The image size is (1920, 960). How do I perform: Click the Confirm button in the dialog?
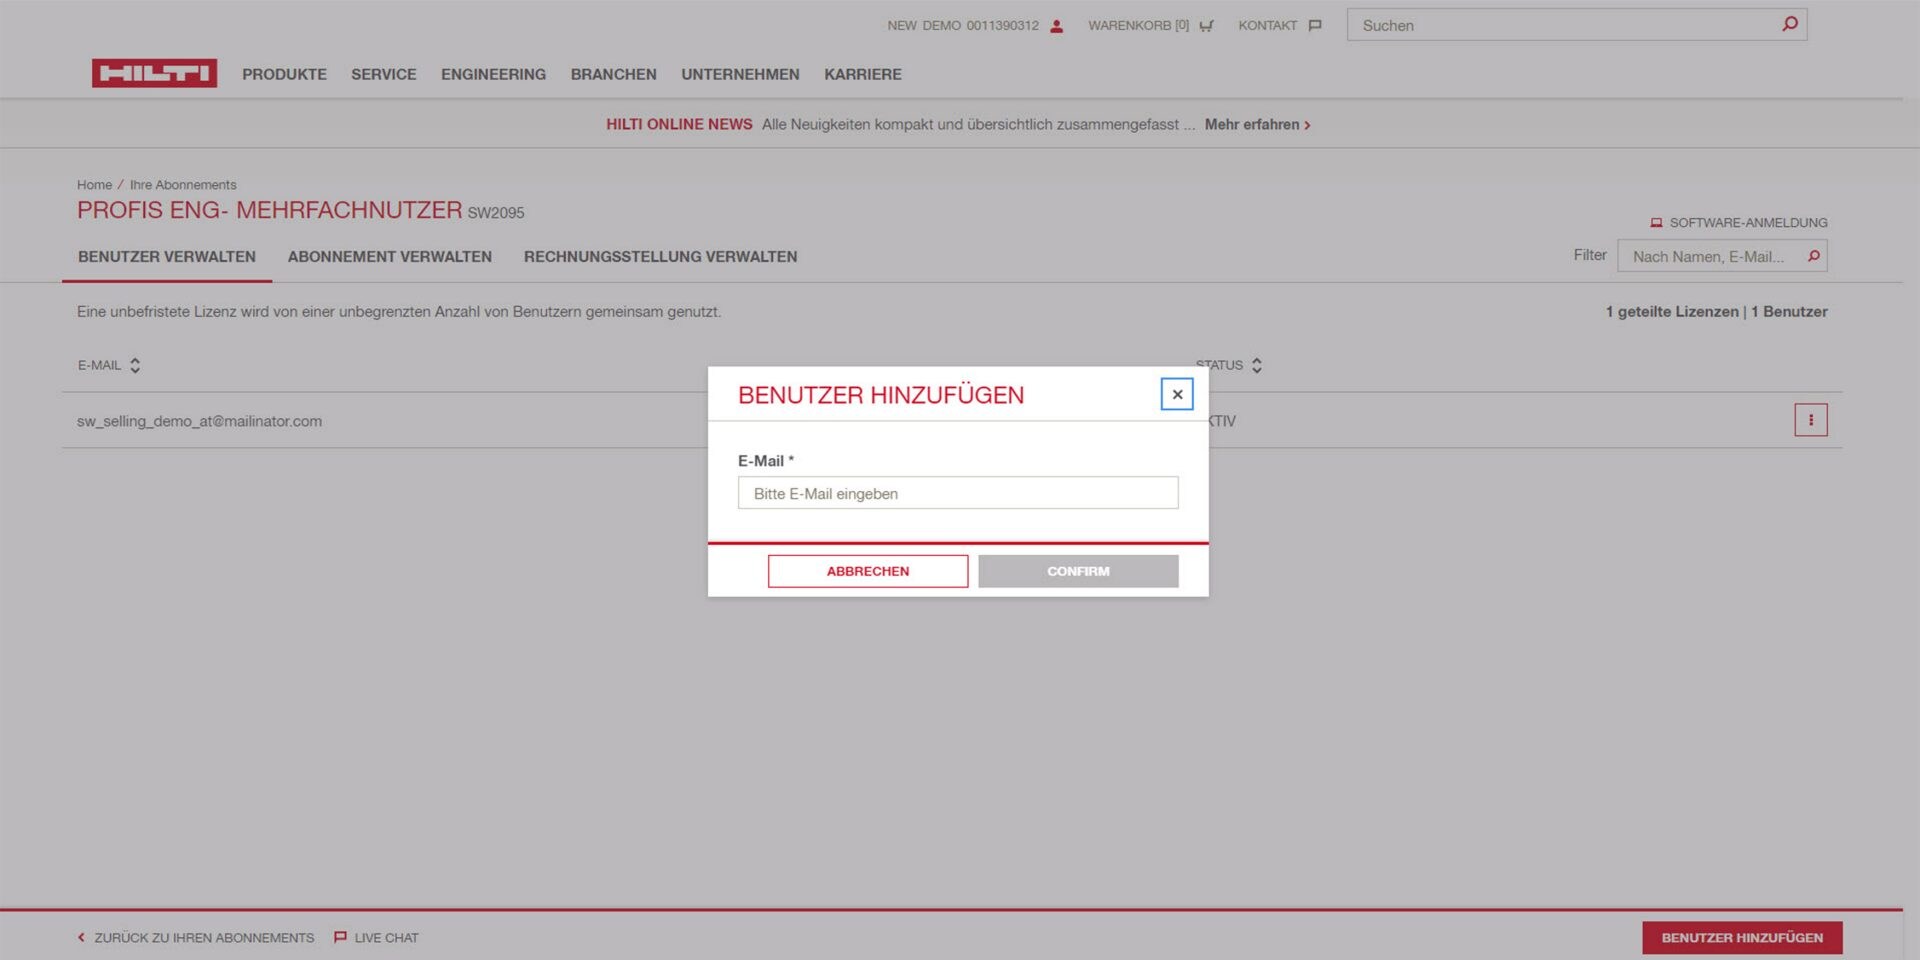[x=1078, y=571]
